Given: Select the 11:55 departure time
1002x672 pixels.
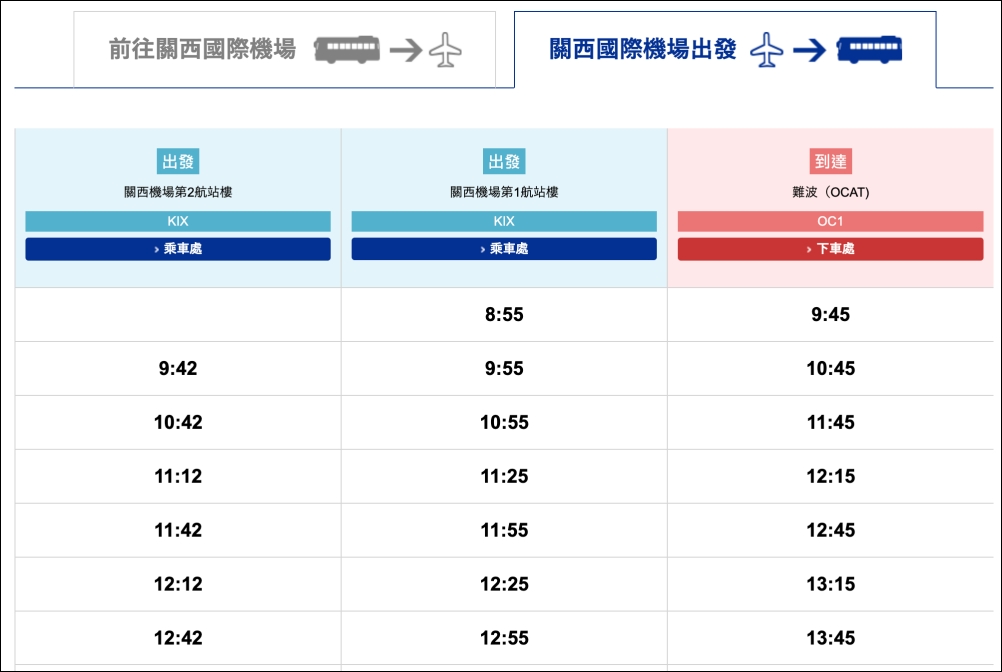Looking at the screenshot, I should click(x=504, y=530).
